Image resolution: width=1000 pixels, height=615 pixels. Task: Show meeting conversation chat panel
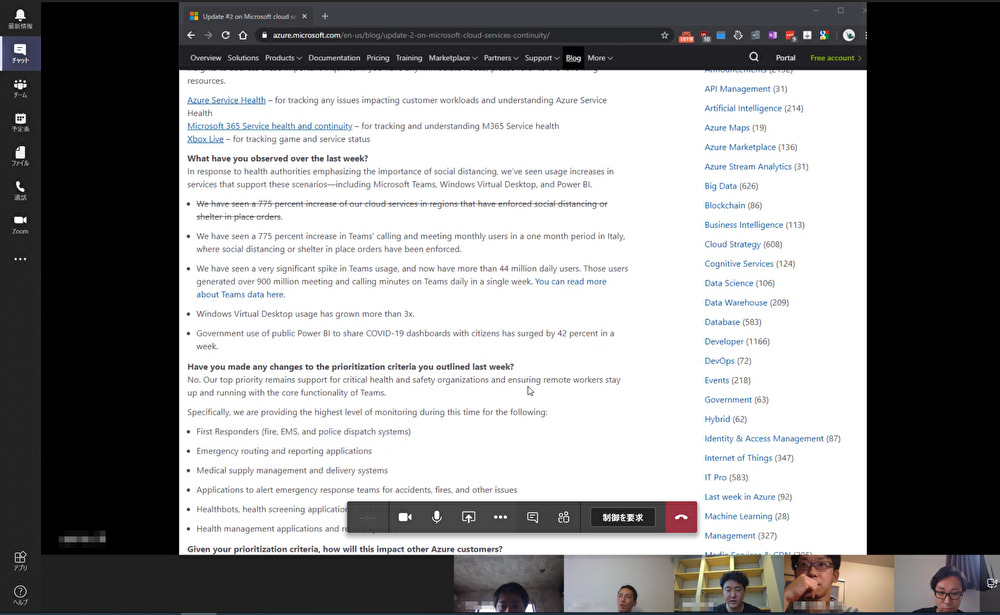(533, 517)
